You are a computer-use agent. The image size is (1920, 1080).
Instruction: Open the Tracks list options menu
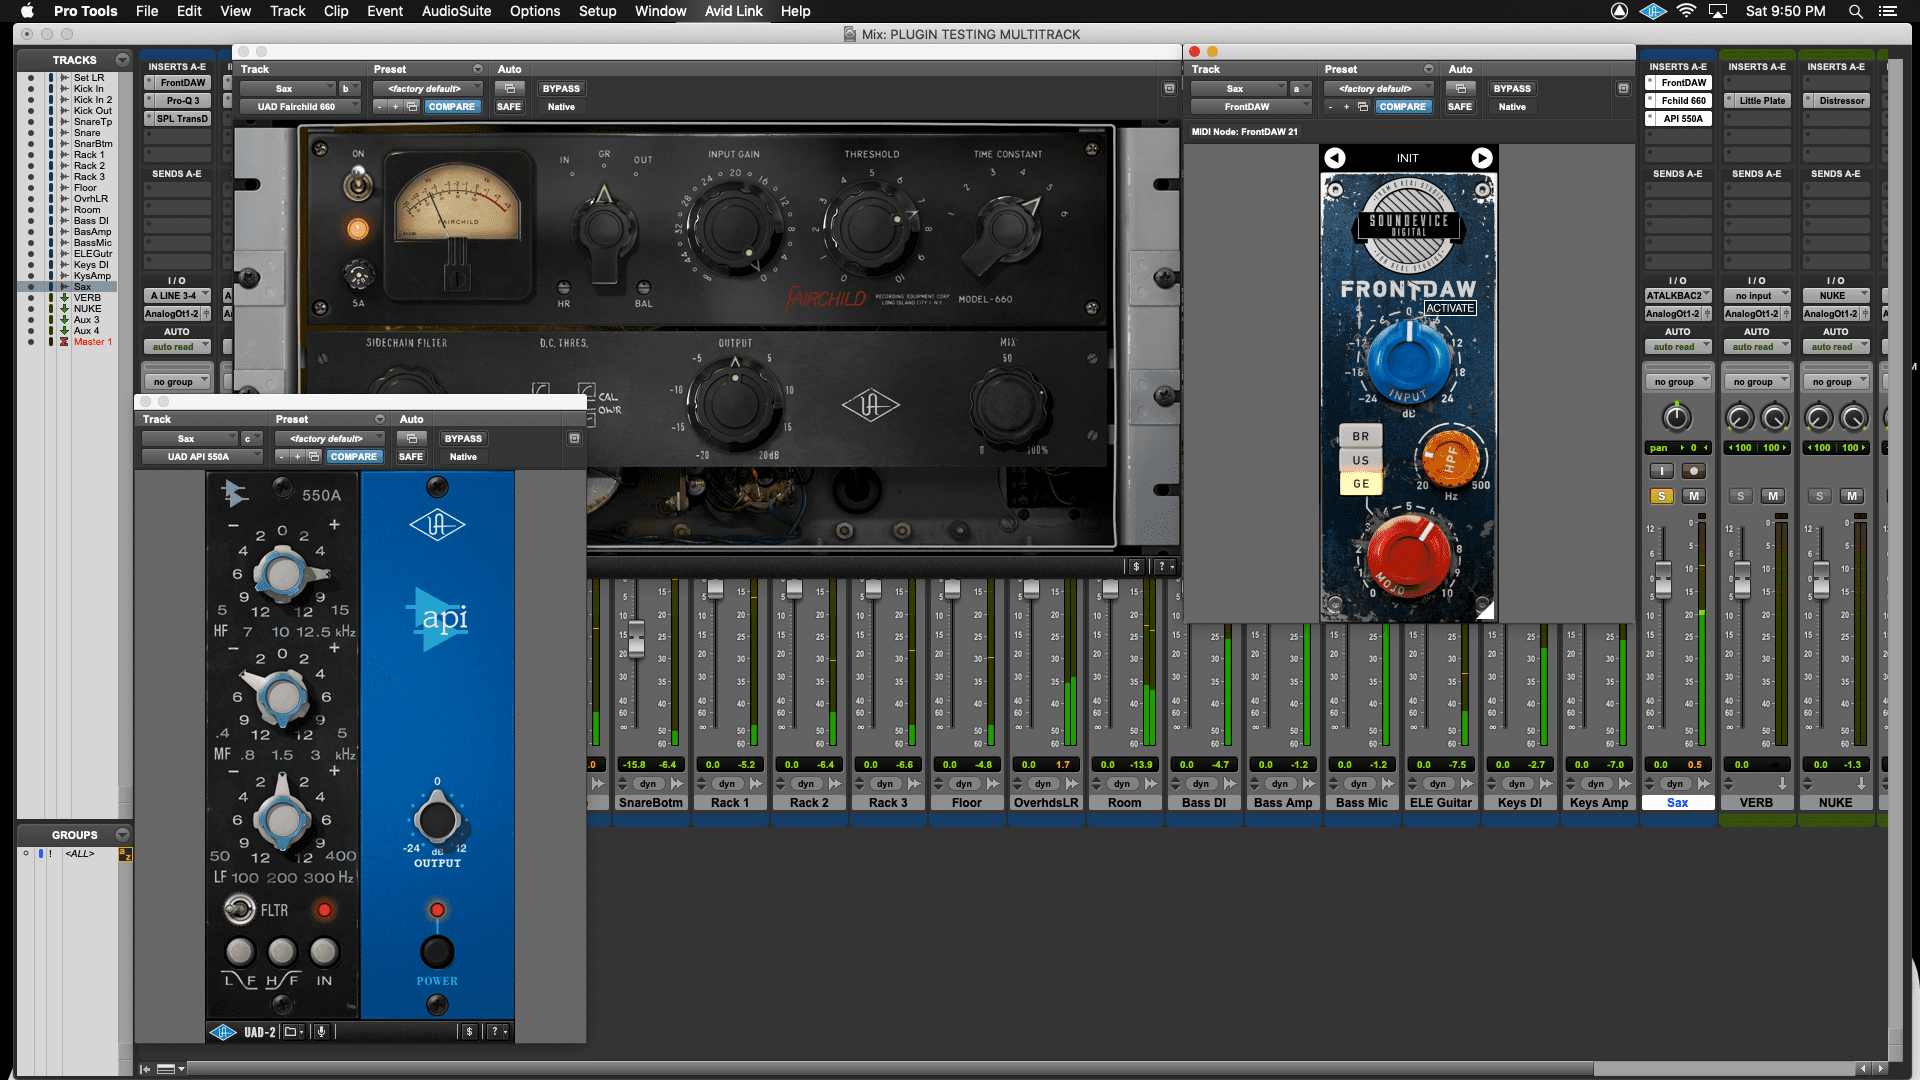pos(122,60)
